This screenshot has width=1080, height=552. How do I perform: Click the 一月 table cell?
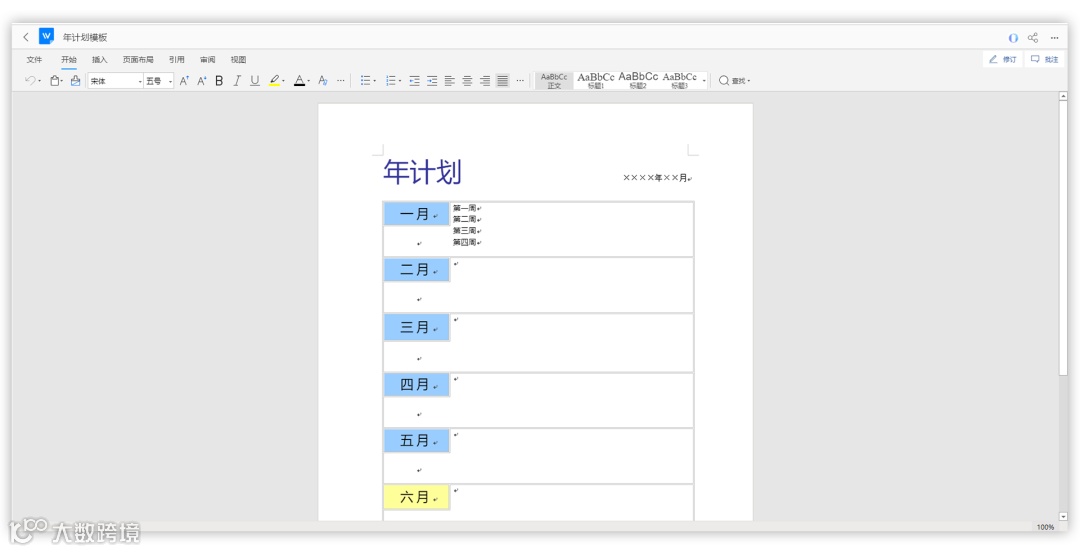coord(416,214)
